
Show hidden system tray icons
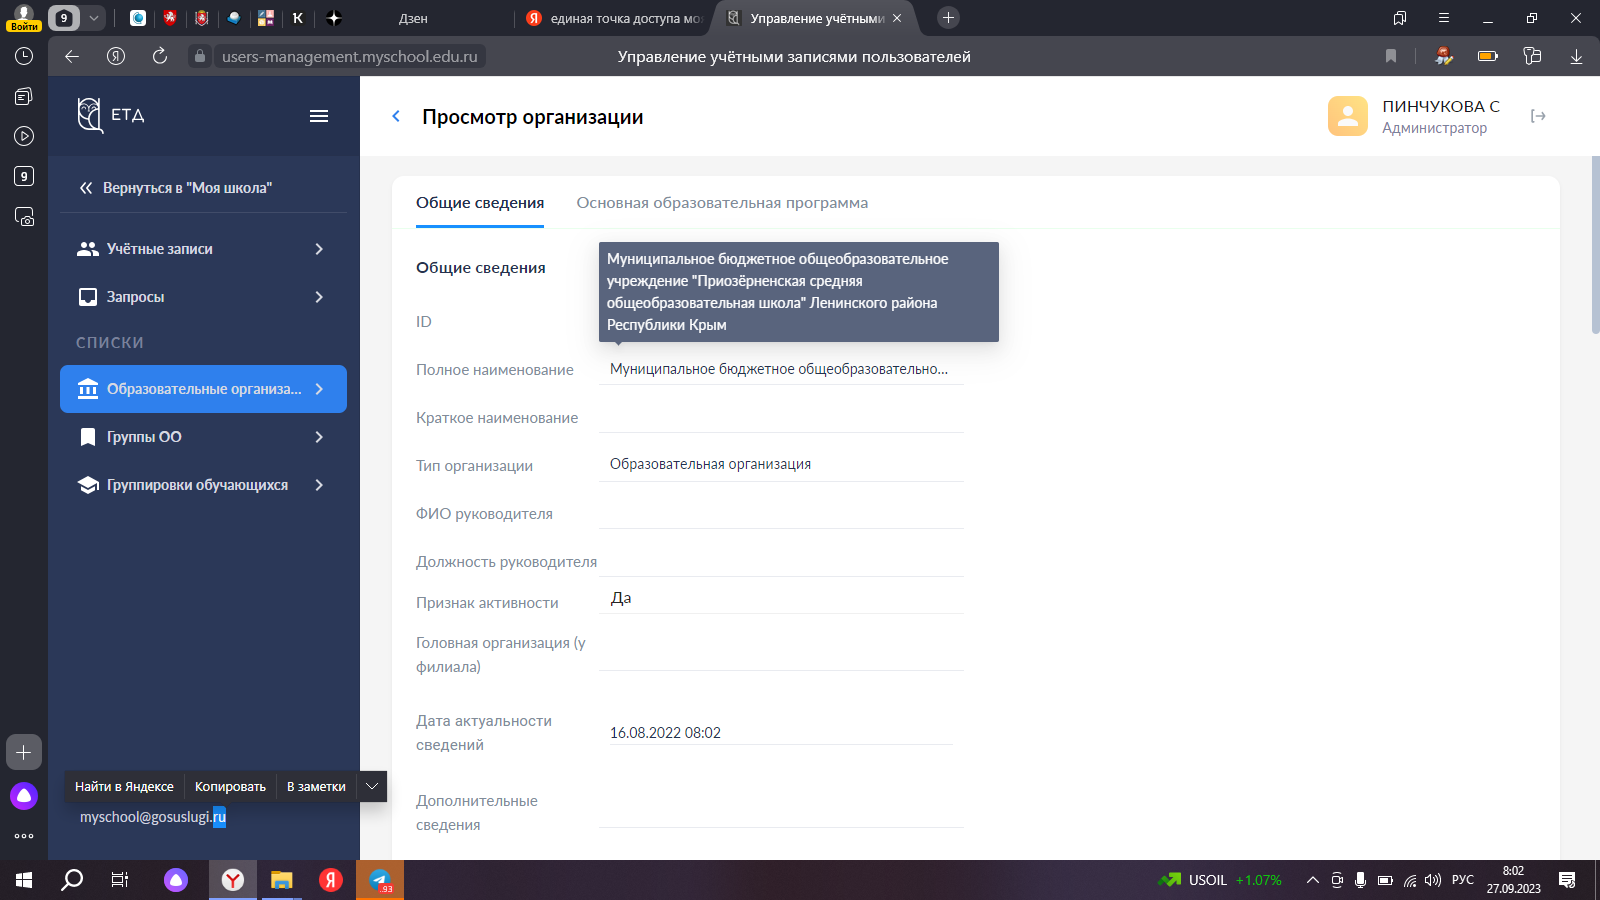pyautogui.click(x=1313, y=880)
